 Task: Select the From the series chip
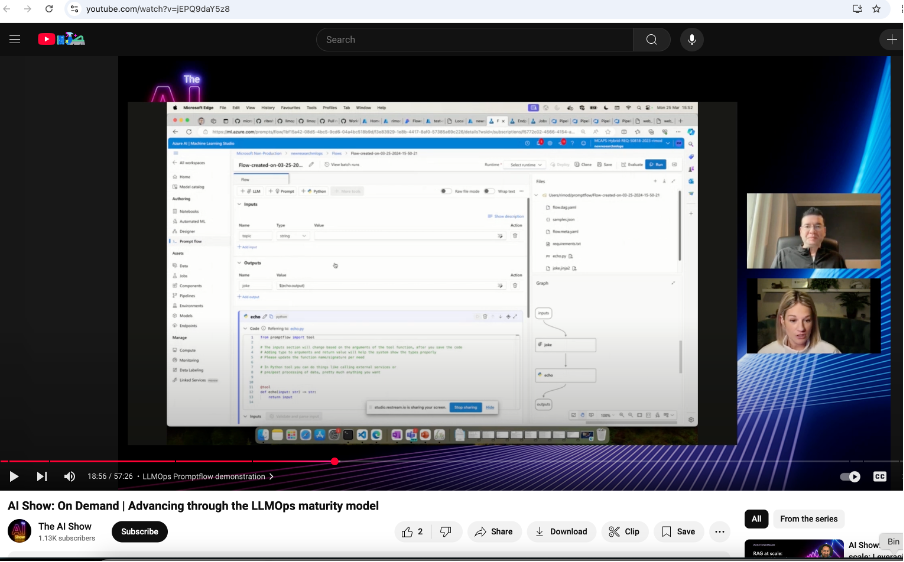pos(809,519)
